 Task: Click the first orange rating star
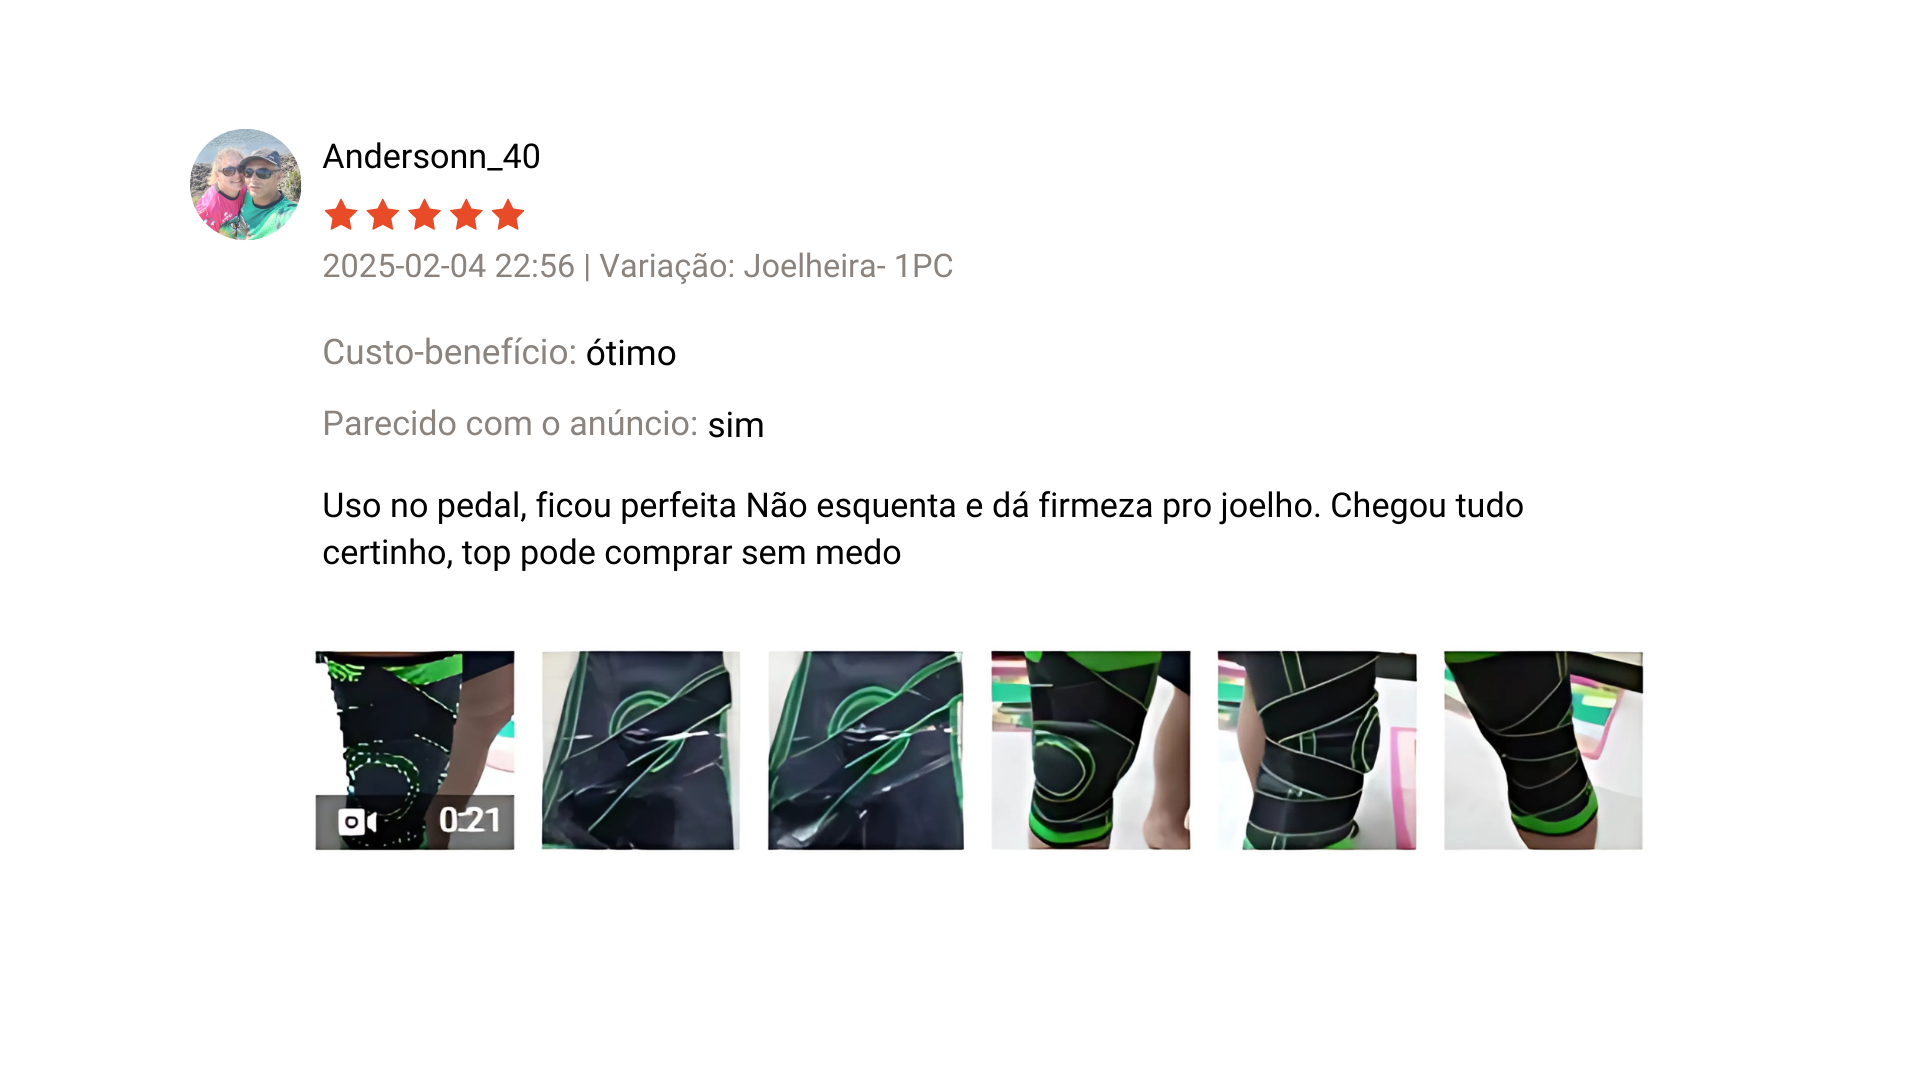click(341, 214)
